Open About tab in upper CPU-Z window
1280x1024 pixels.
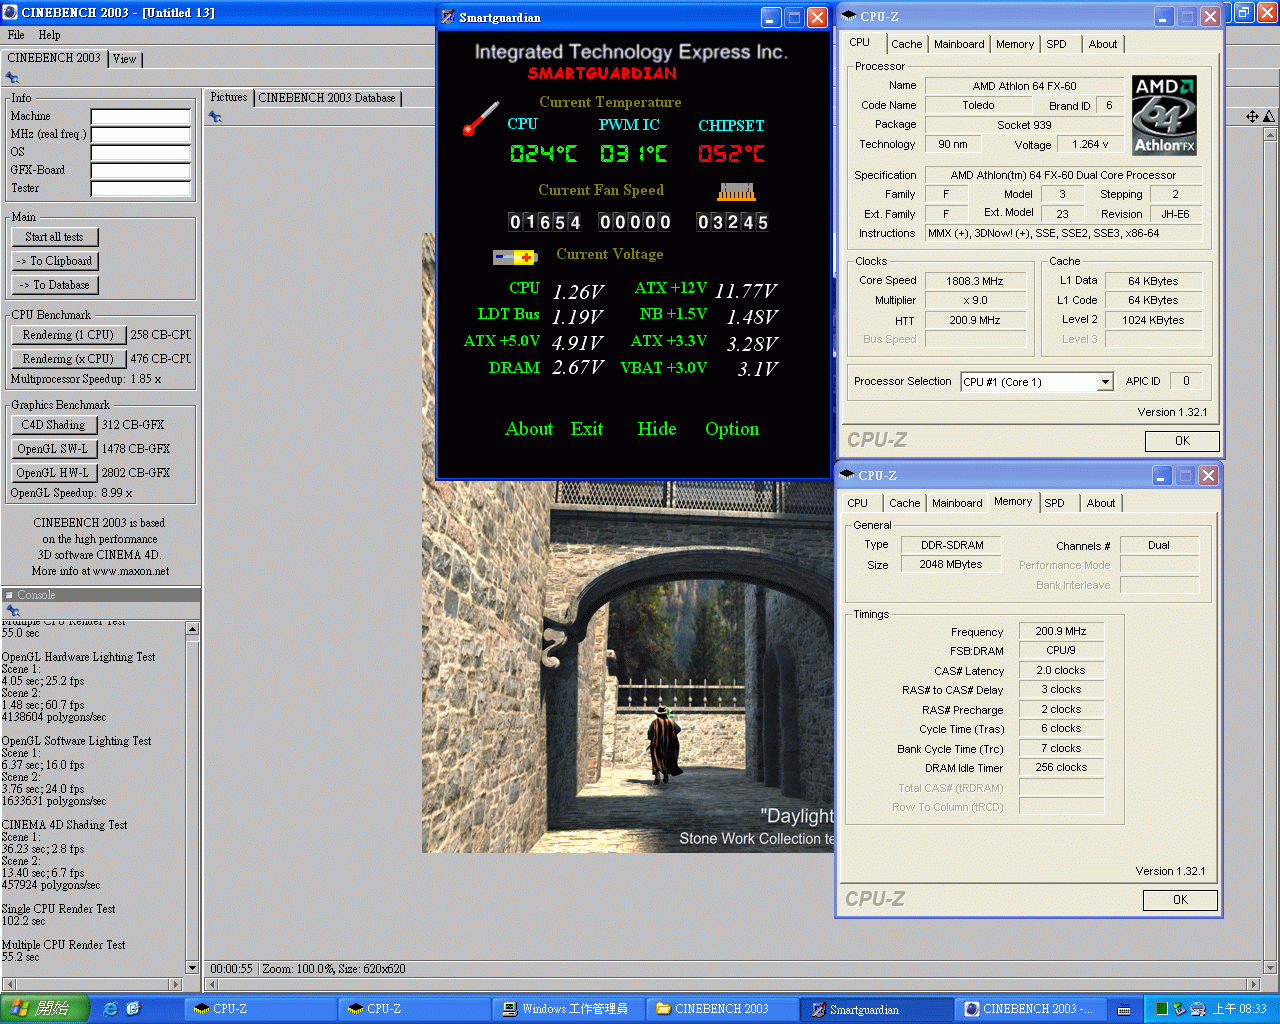1103,44
